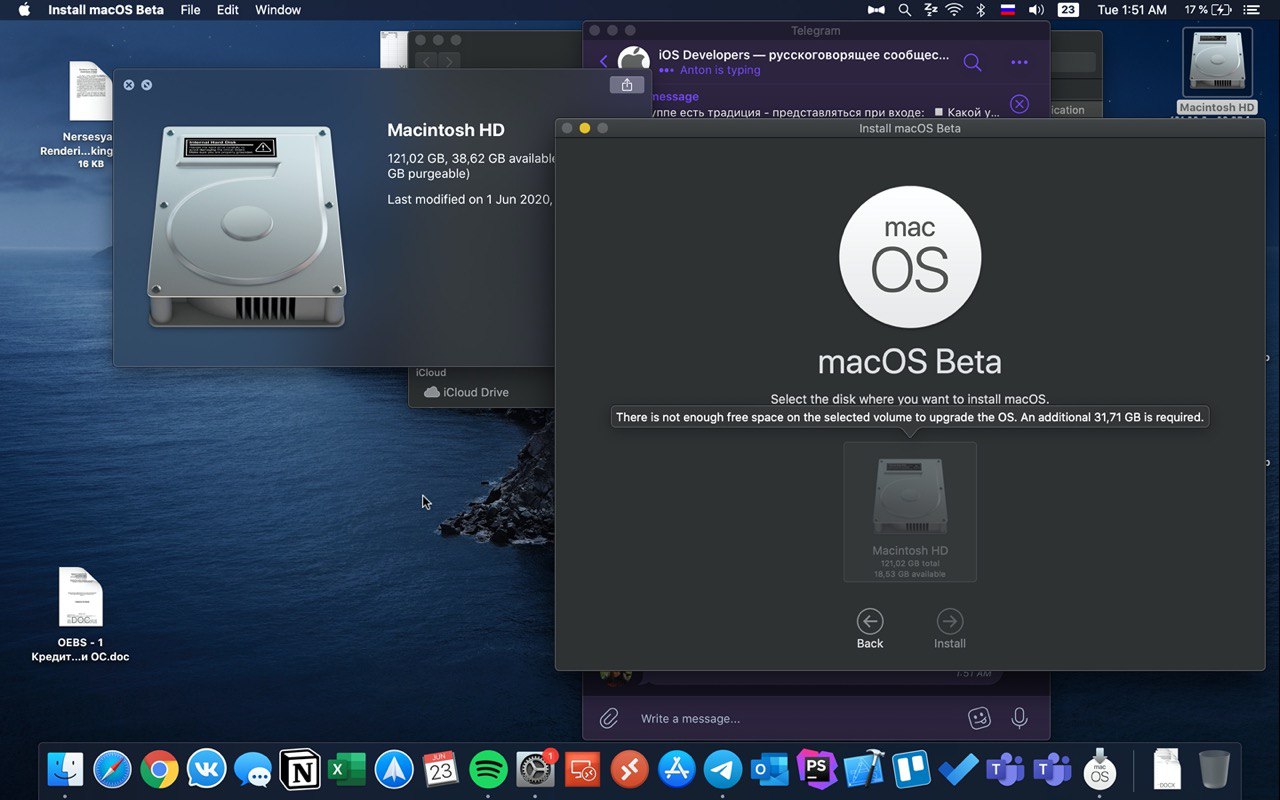The height and width of the screenshot is (800, 1280).
Task: Open the Spark mail app in the Dock
Action: 394,769
